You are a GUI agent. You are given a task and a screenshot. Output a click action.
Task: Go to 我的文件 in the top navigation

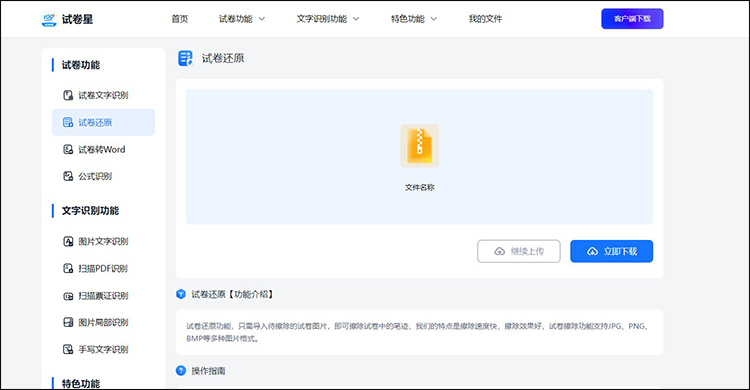pyautogui.click(x=485, y=19)
